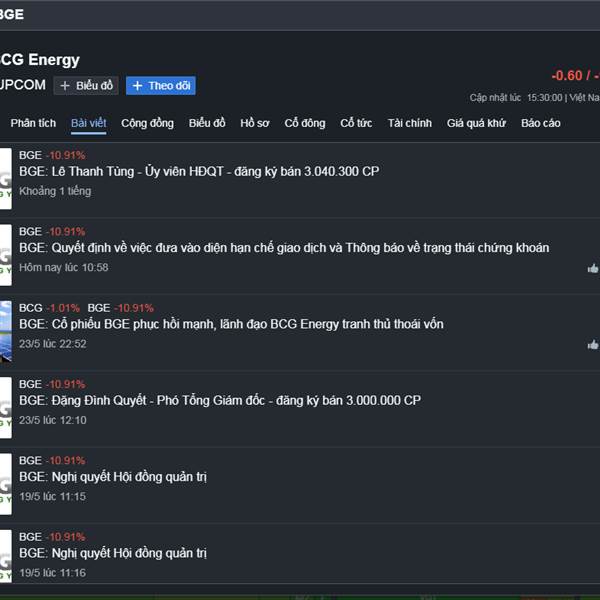Screen dimensions: 600x600
Task: Click BGE tag above Đặng Đình Quyết article
Action: click(x=52, y=384)
